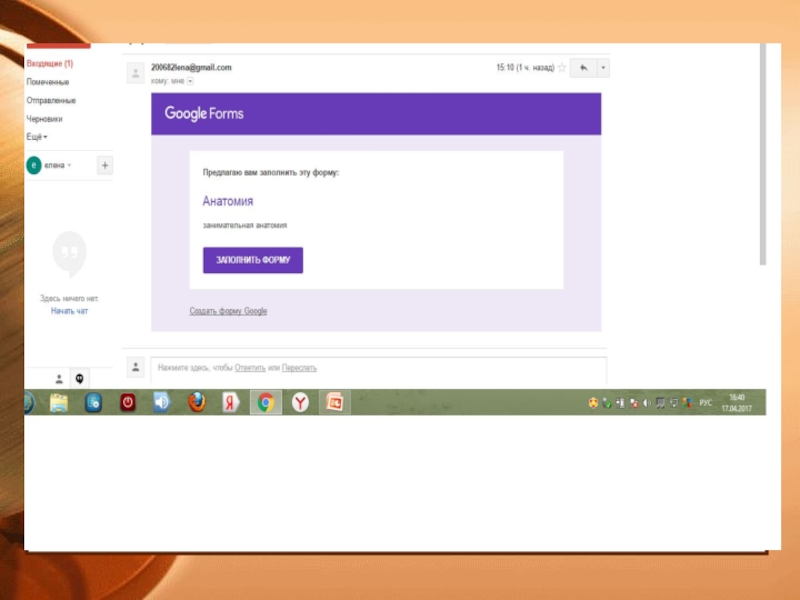Screen dimensions: 800x600
Task: Click the plus button to add contact
Action: point(105,165)
